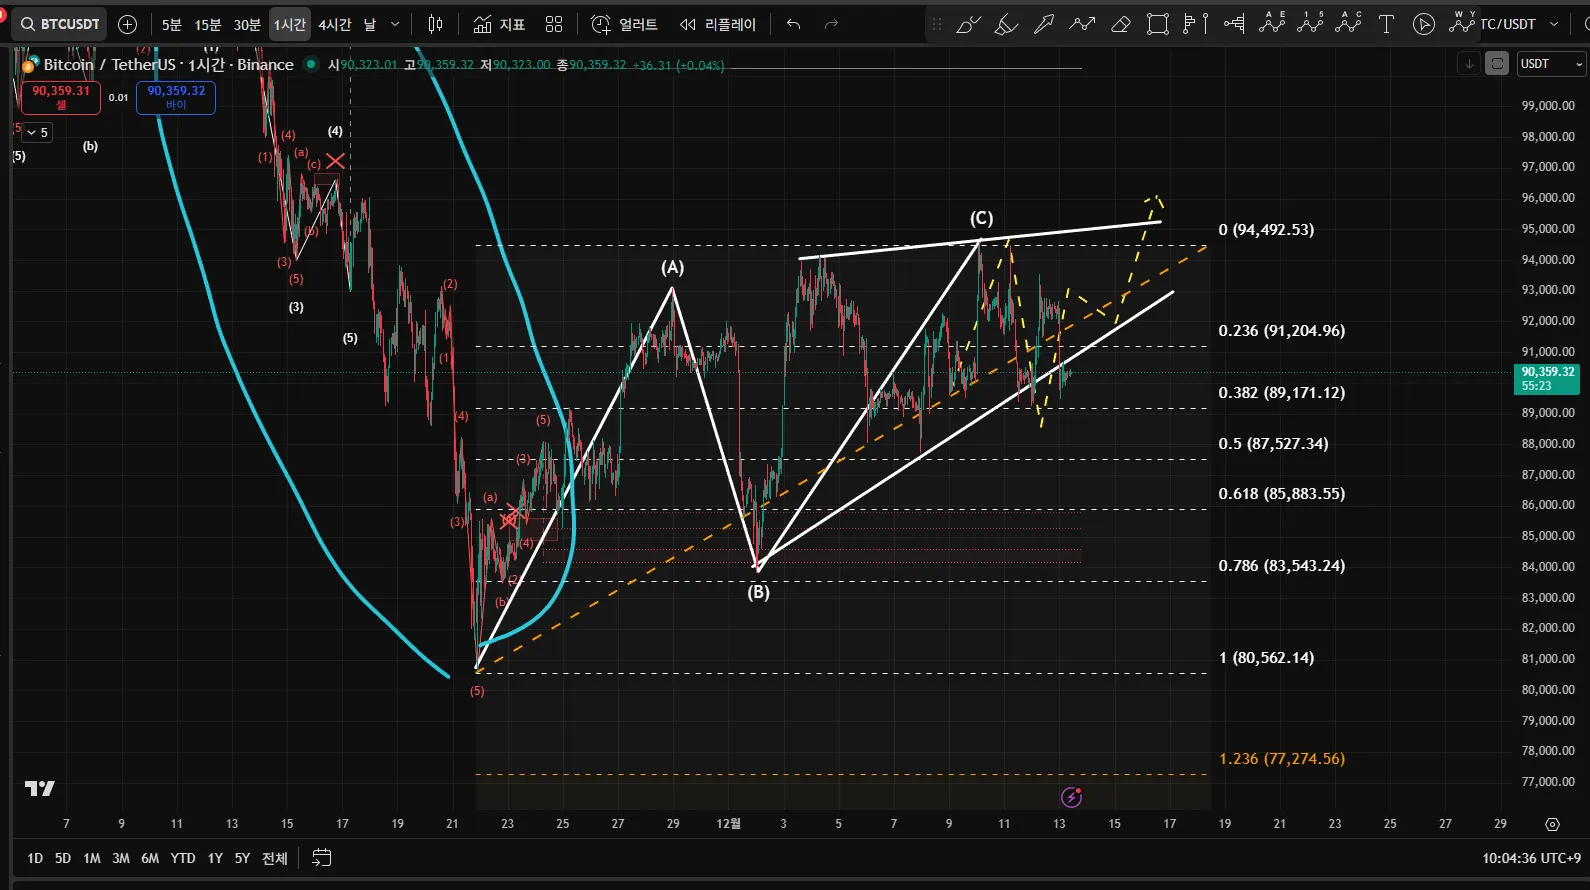Click the blue 바이 (buy) price button

[176, 97]
